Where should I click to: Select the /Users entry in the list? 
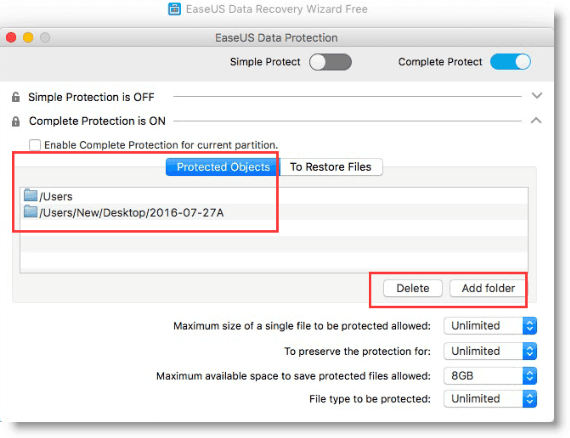tap(274, 196)
